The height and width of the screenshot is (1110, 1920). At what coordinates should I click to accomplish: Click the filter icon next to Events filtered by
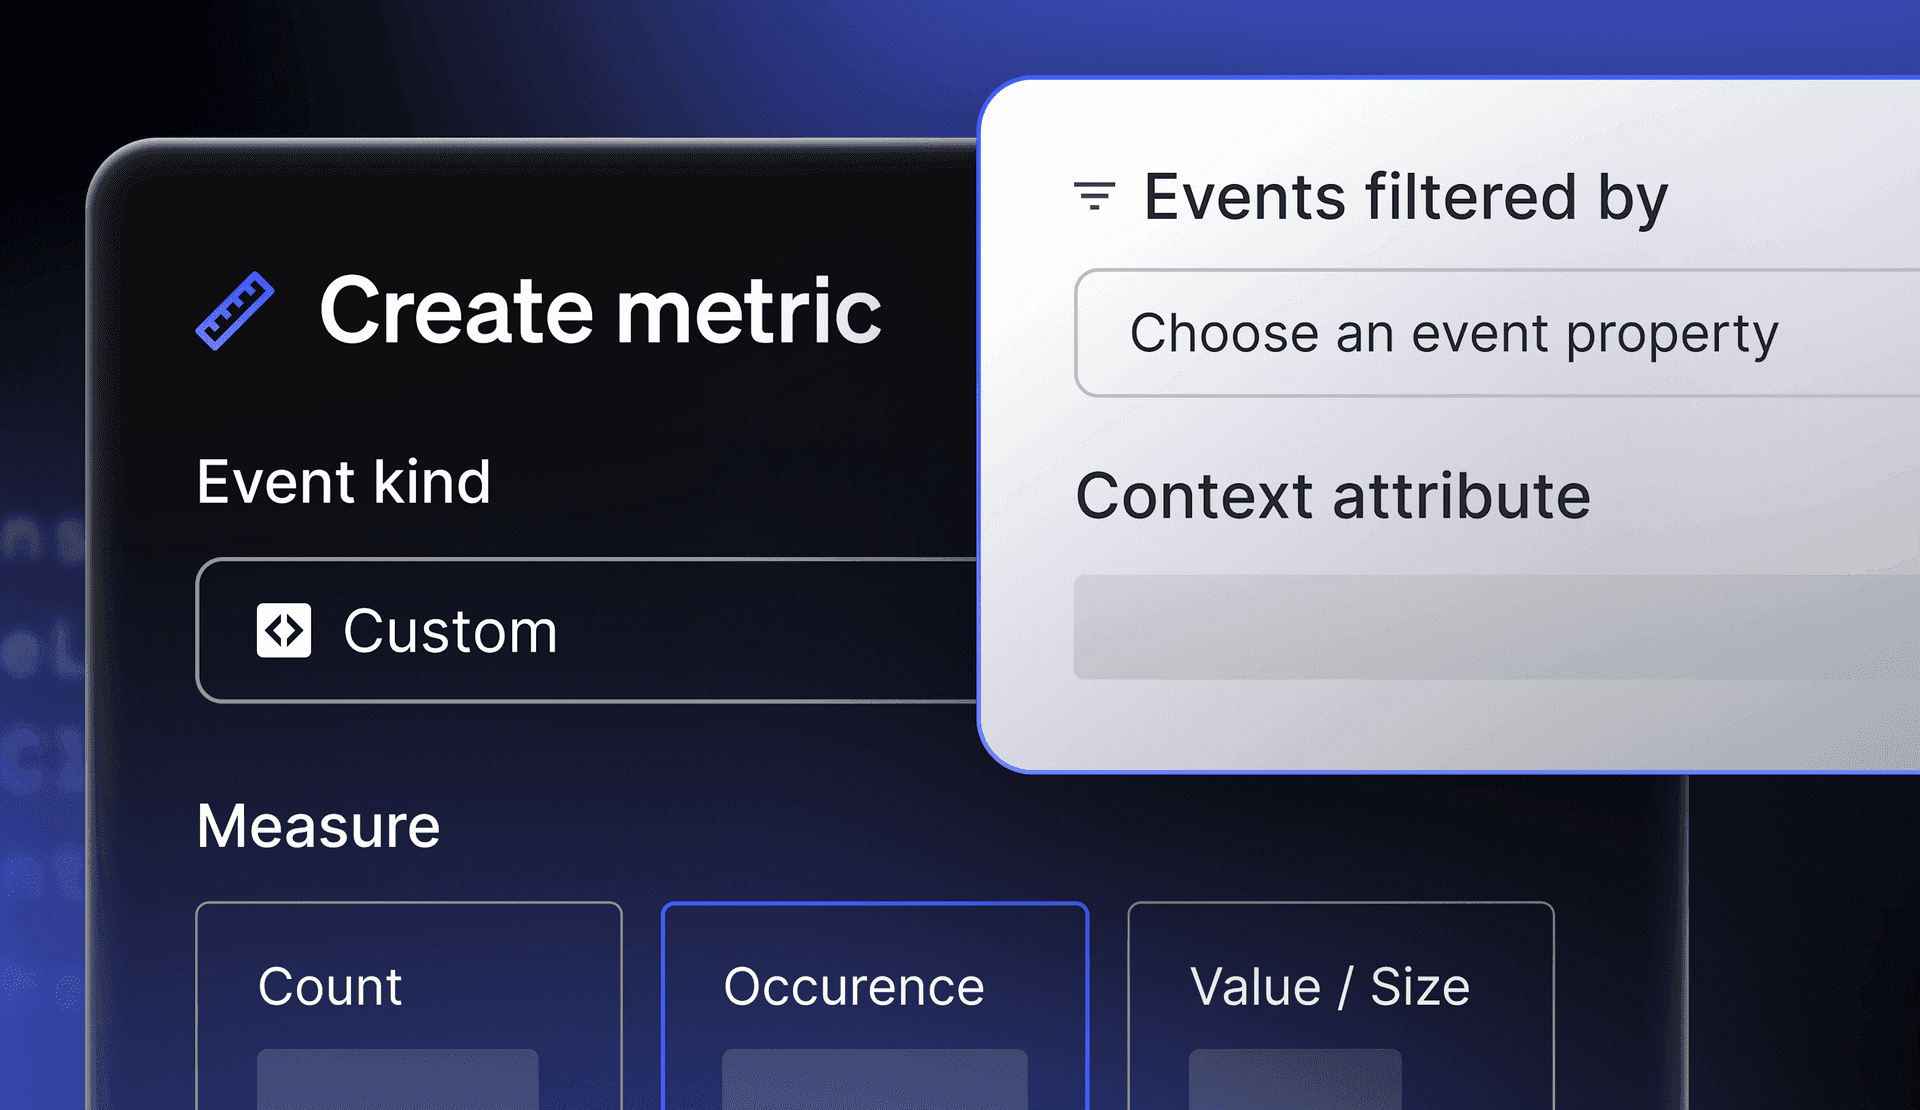coord(1094,196)
